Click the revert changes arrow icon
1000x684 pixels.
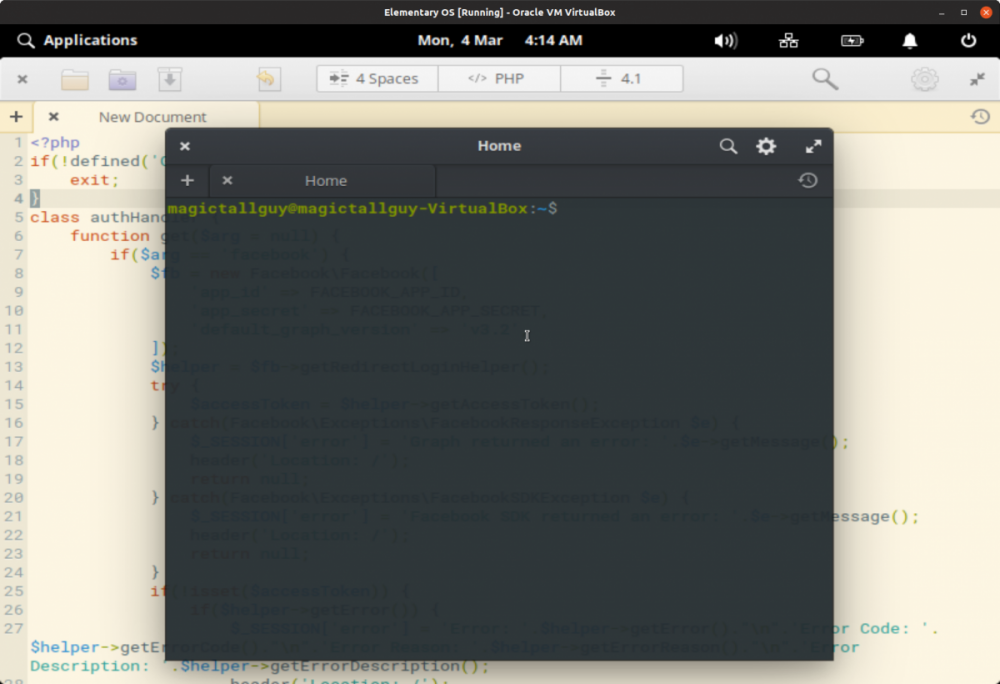click(x=265, y=79)
